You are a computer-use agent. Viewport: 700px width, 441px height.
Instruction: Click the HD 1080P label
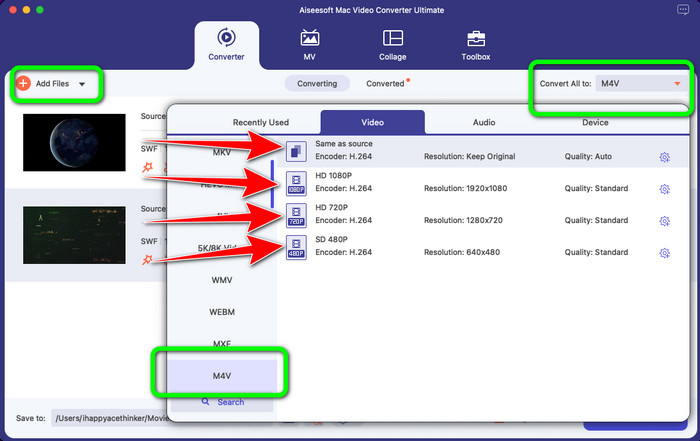tap(333, 175)
